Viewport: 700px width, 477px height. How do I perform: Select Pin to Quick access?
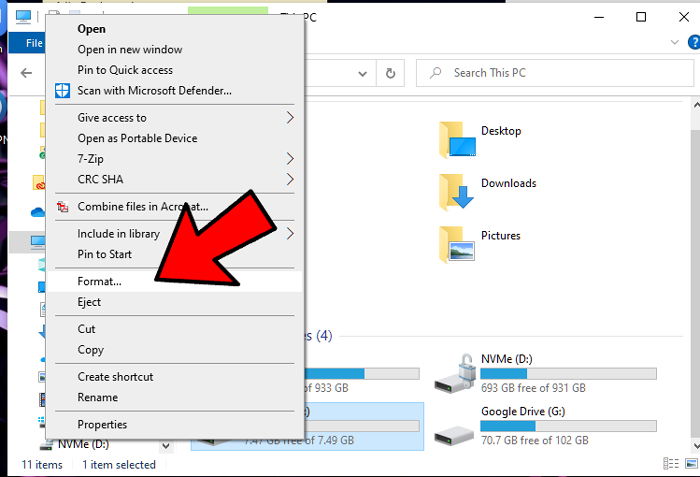click(x=175, y=70)
